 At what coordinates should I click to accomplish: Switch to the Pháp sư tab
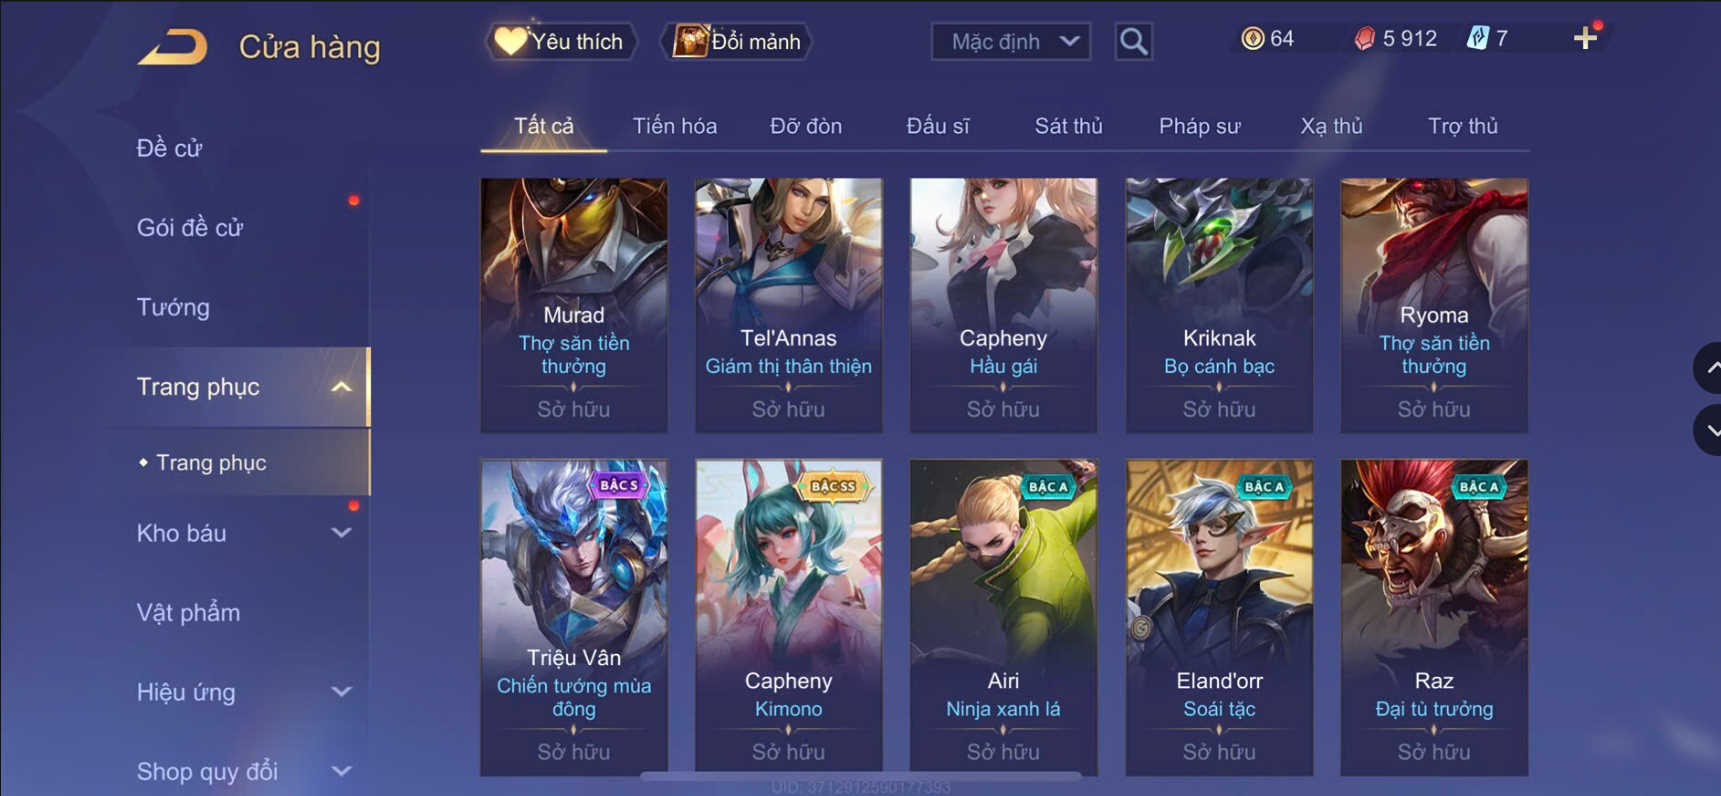(1199, 126)
